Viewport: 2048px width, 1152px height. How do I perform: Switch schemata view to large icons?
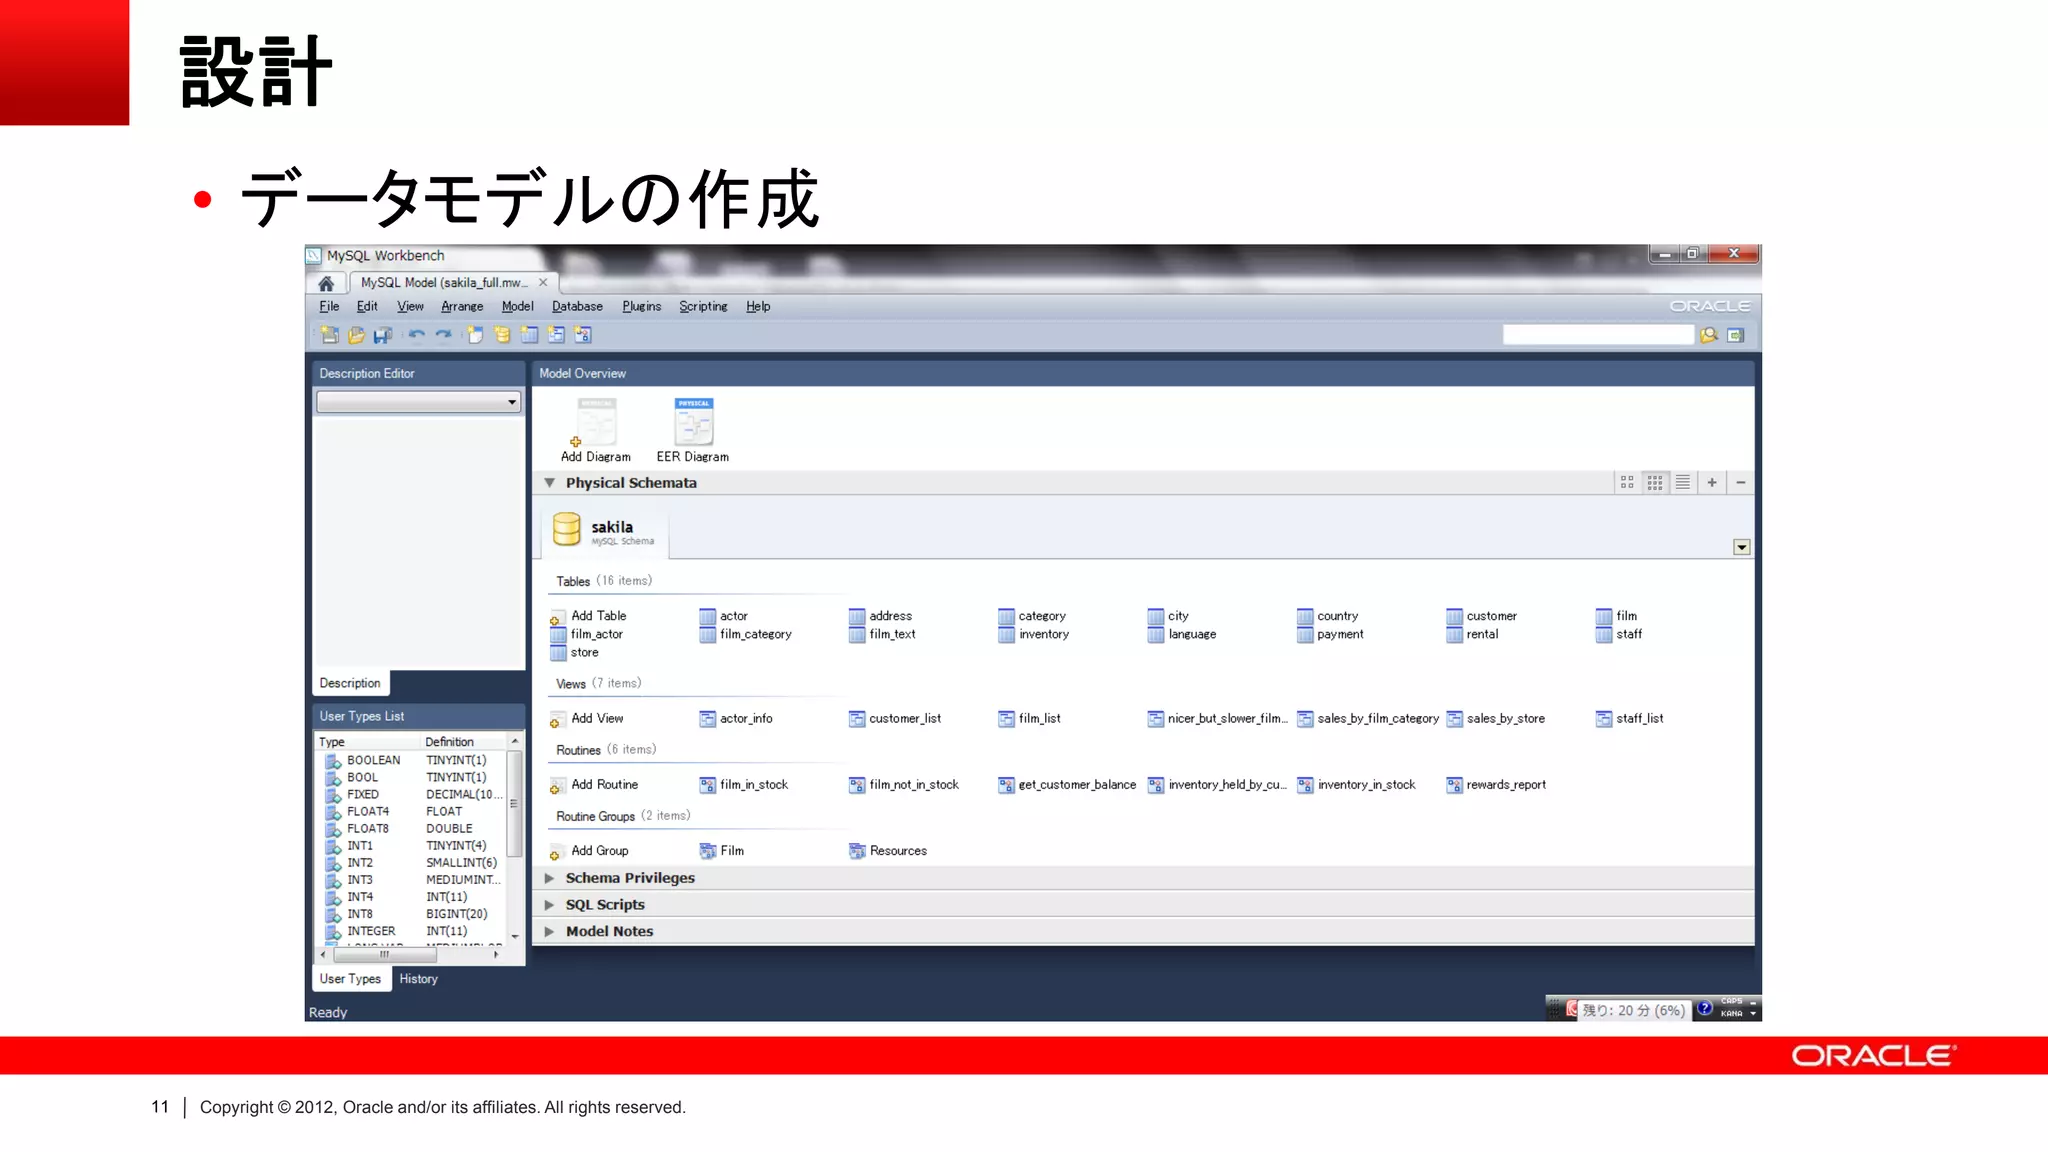(1627, 482)
